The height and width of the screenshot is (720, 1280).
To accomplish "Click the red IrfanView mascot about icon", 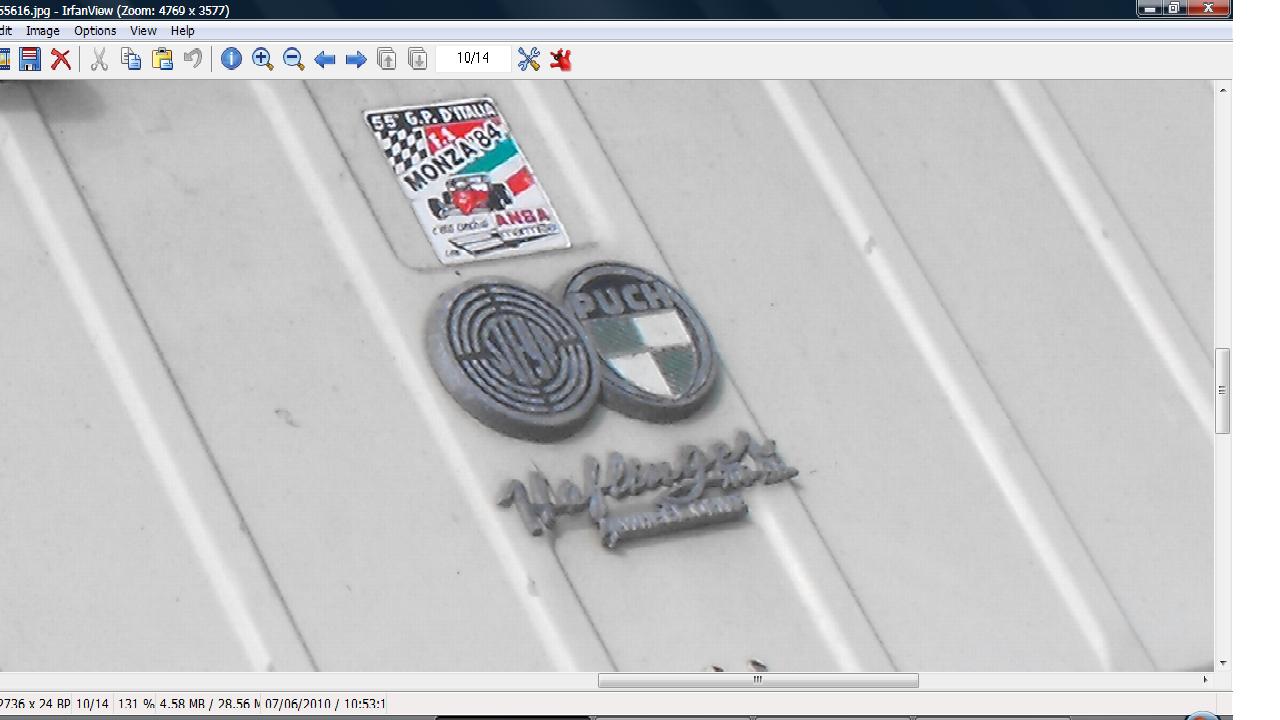I will (560, 59).
